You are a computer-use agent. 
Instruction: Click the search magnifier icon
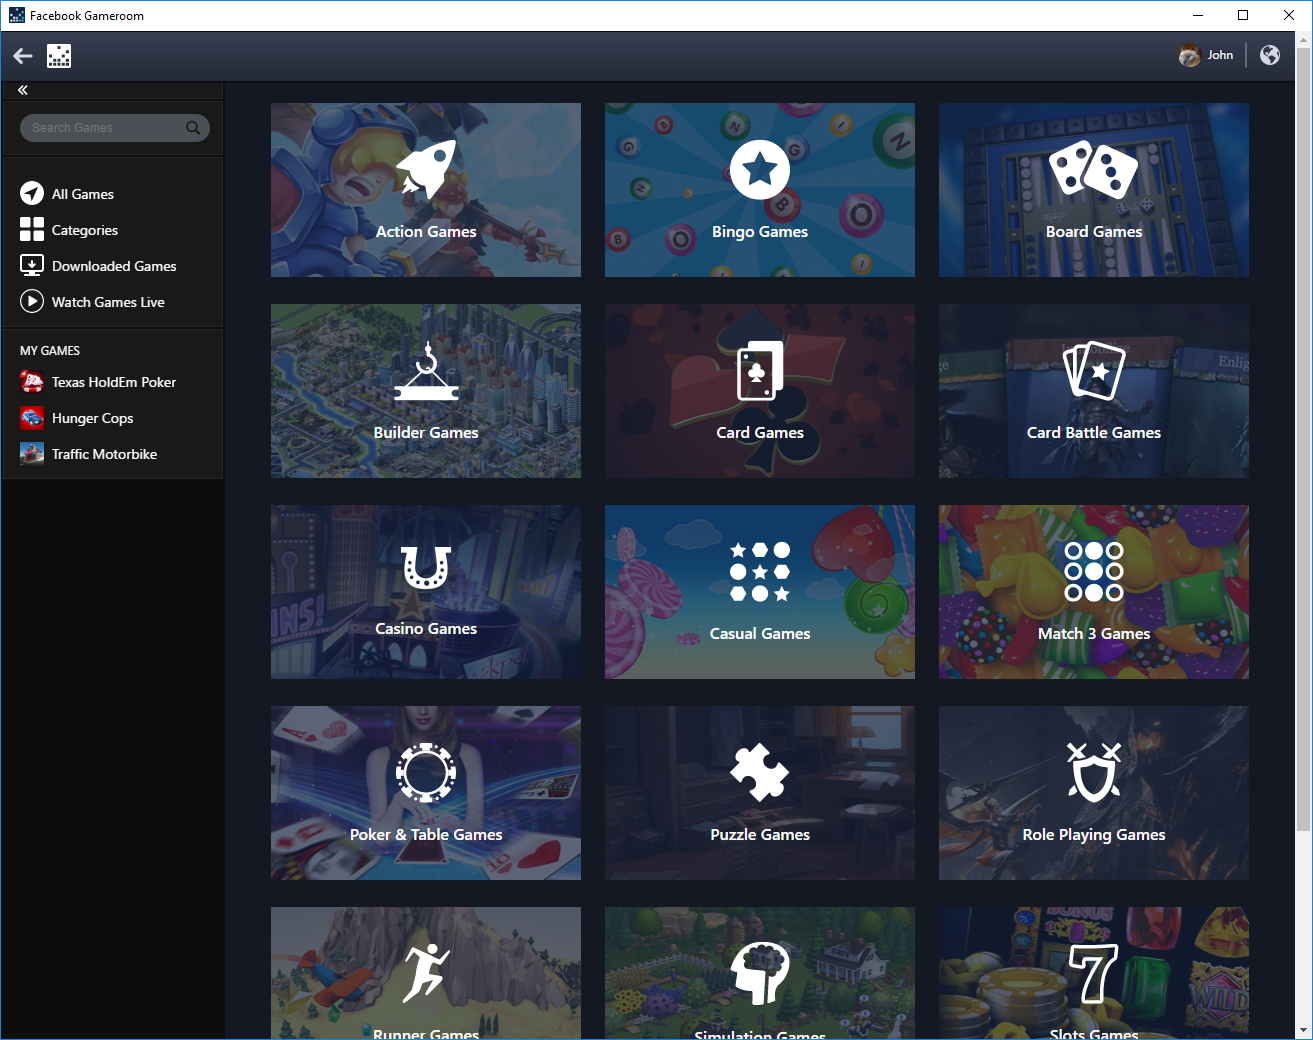coord(192,127)
